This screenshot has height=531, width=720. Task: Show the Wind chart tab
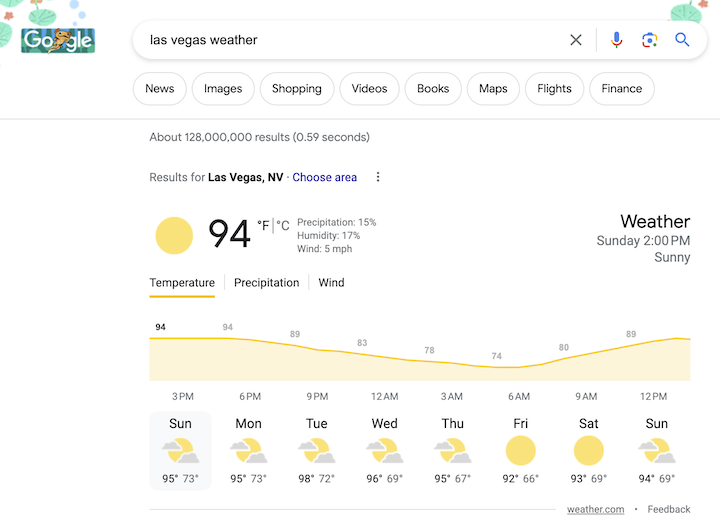pos(331,282)
